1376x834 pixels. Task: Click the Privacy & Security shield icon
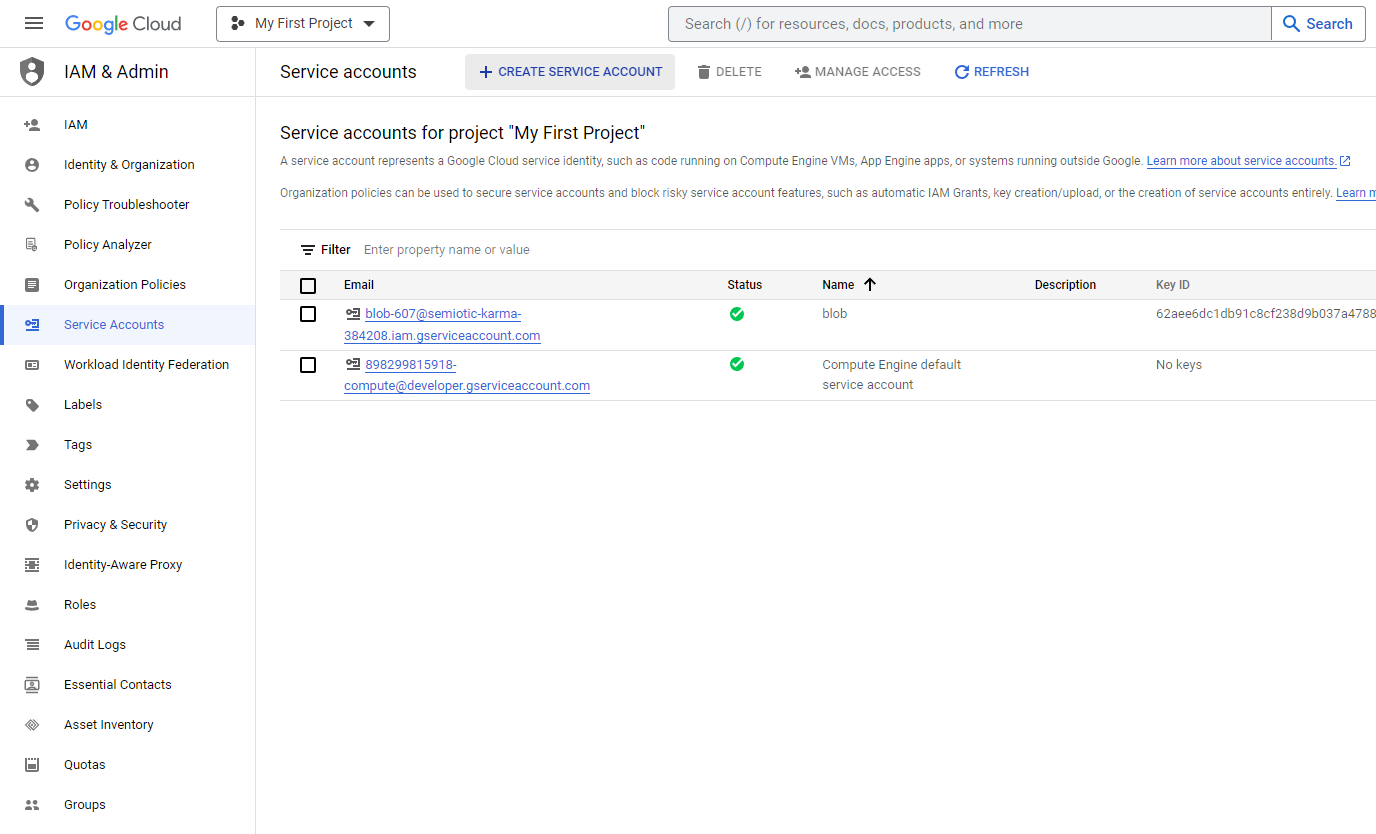[x=32, y=525]
